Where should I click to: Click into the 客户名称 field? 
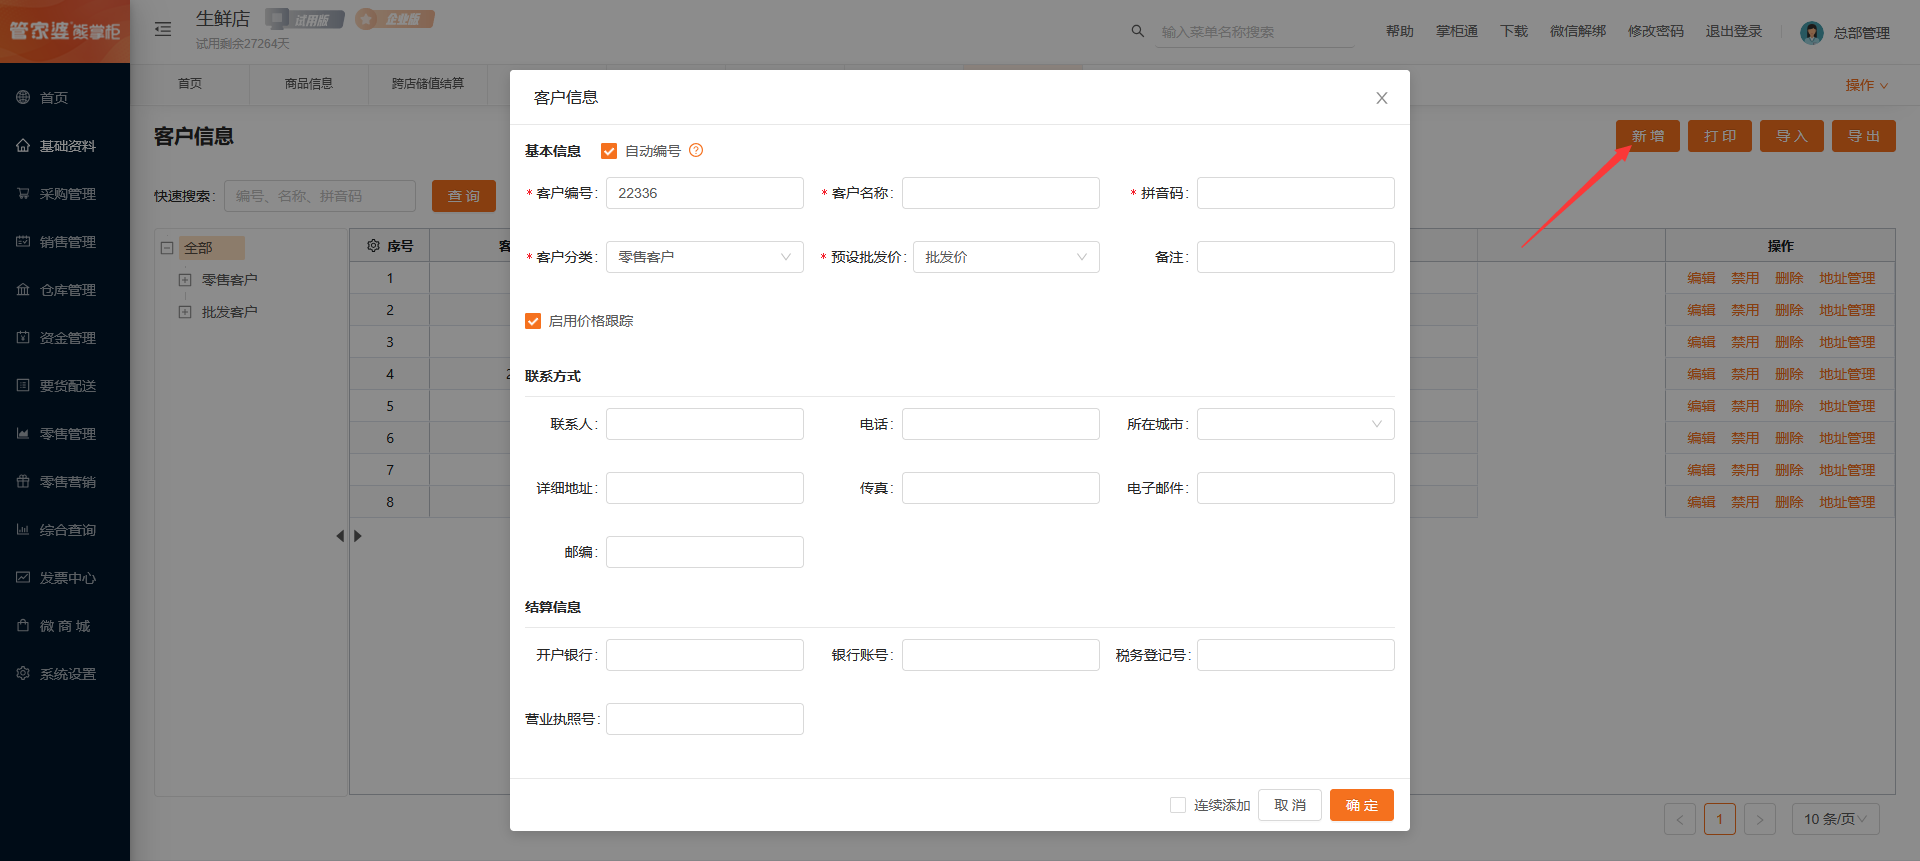click(x=1001, y=193)
